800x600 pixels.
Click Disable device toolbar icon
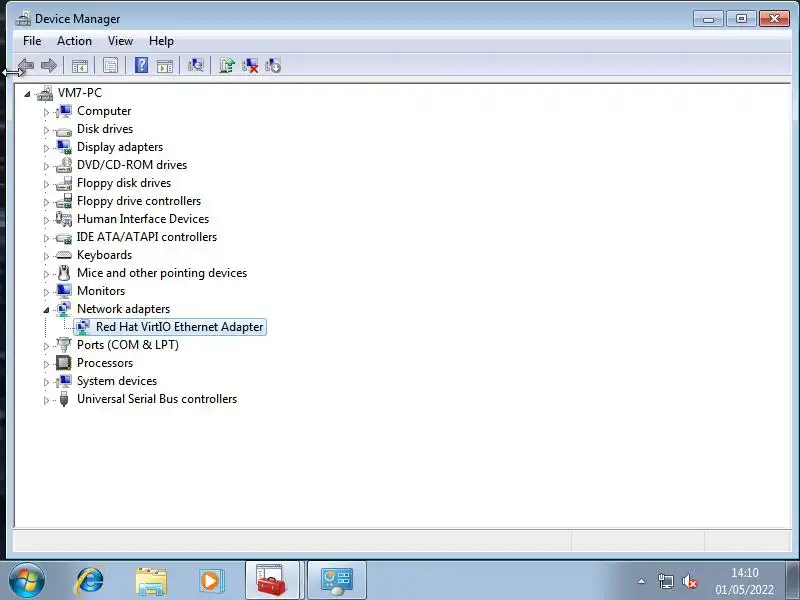coord(273,65)
